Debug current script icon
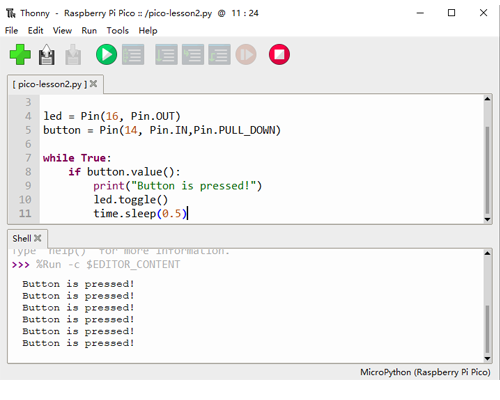This screenshot has width=500, height=400. click(x=133, y=54)
